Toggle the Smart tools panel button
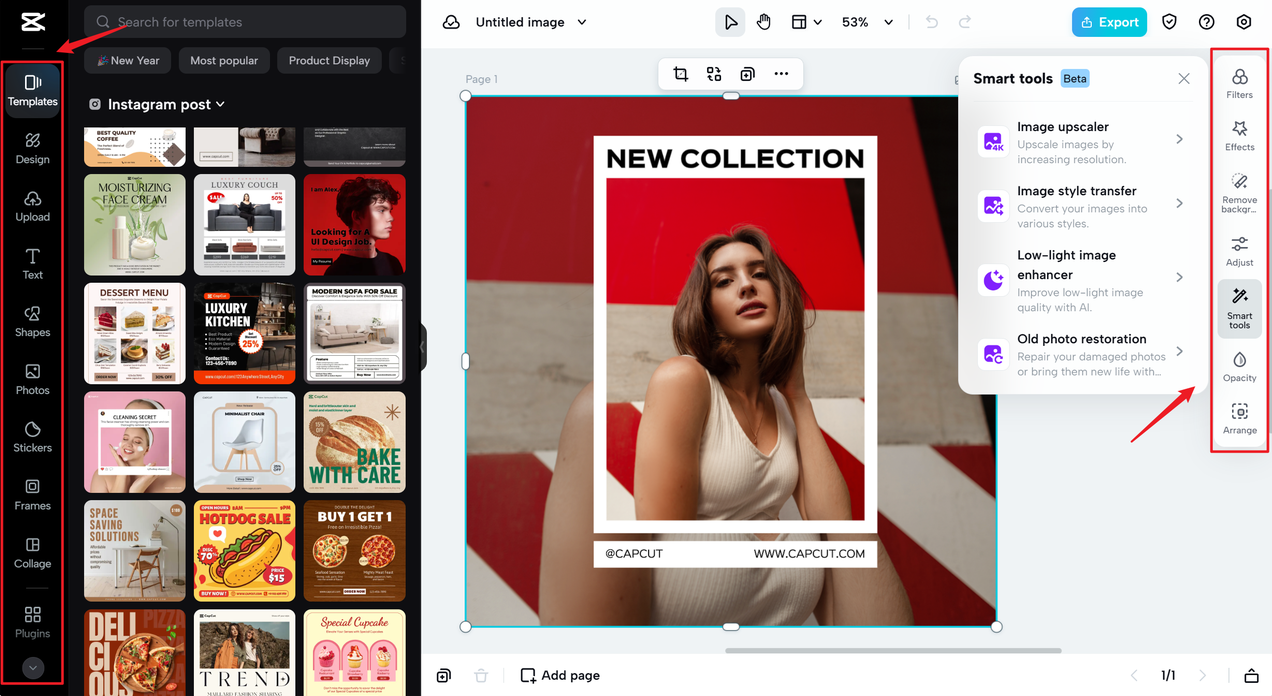 [x=1239, y=308]
